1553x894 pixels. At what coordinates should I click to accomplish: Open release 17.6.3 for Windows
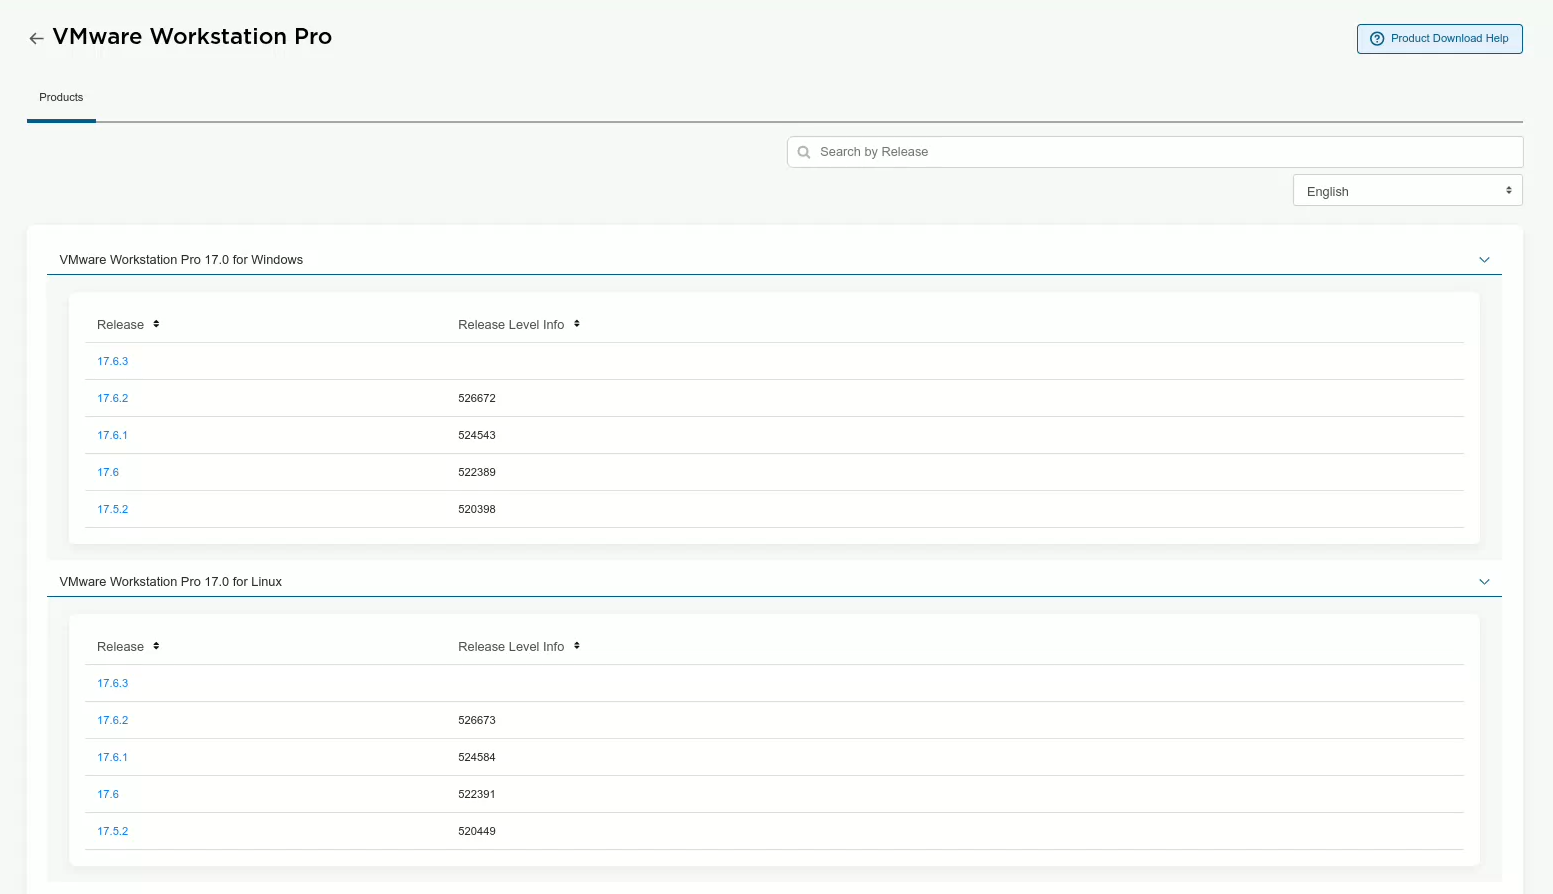[x=112, y=361]
